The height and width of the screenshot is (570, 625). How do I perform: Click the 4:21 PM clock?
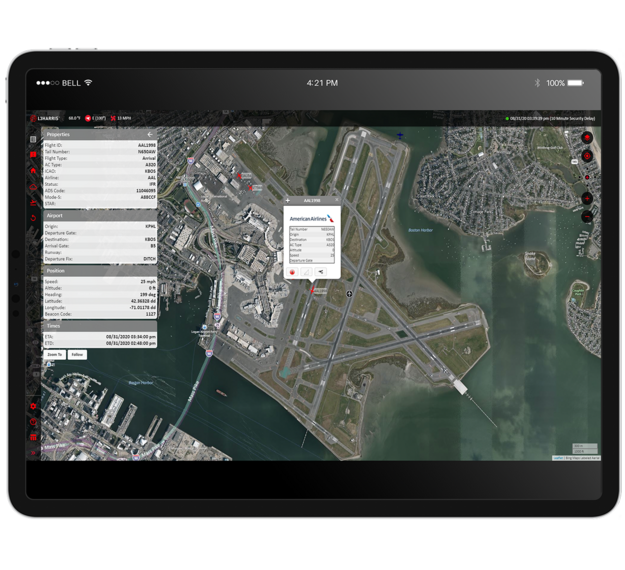(322, 83)
